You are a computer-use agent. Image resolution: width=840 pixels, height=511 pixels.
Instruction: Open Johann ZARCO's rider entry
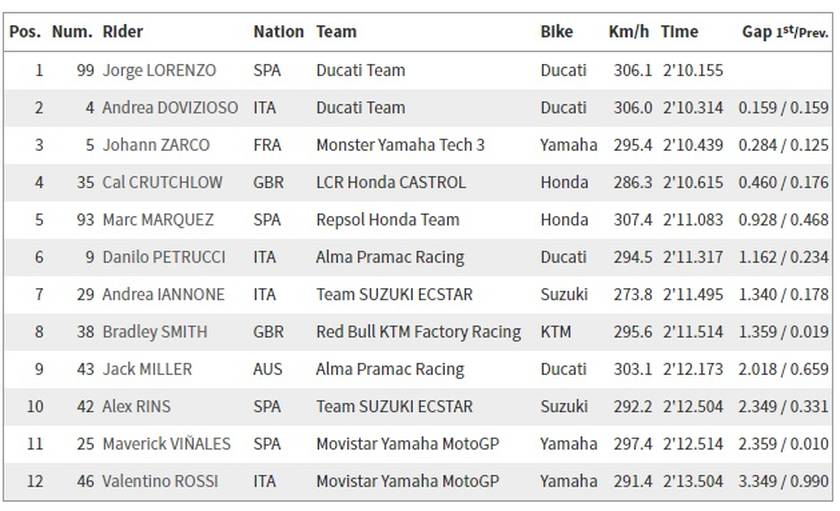[156, 145]
